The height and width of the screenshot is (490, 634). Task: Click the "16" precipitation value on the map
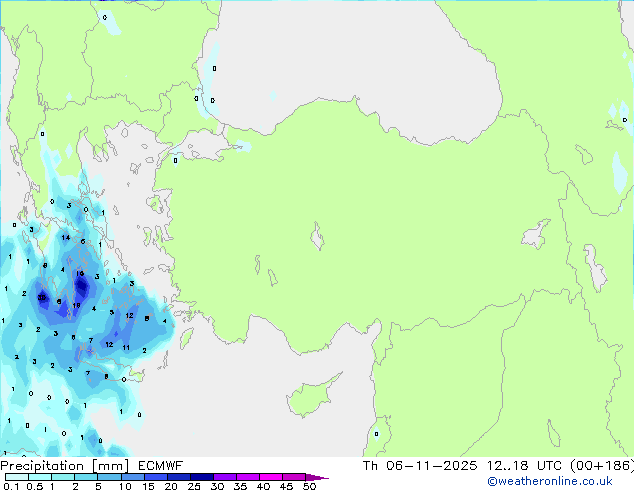coord(80,273)
